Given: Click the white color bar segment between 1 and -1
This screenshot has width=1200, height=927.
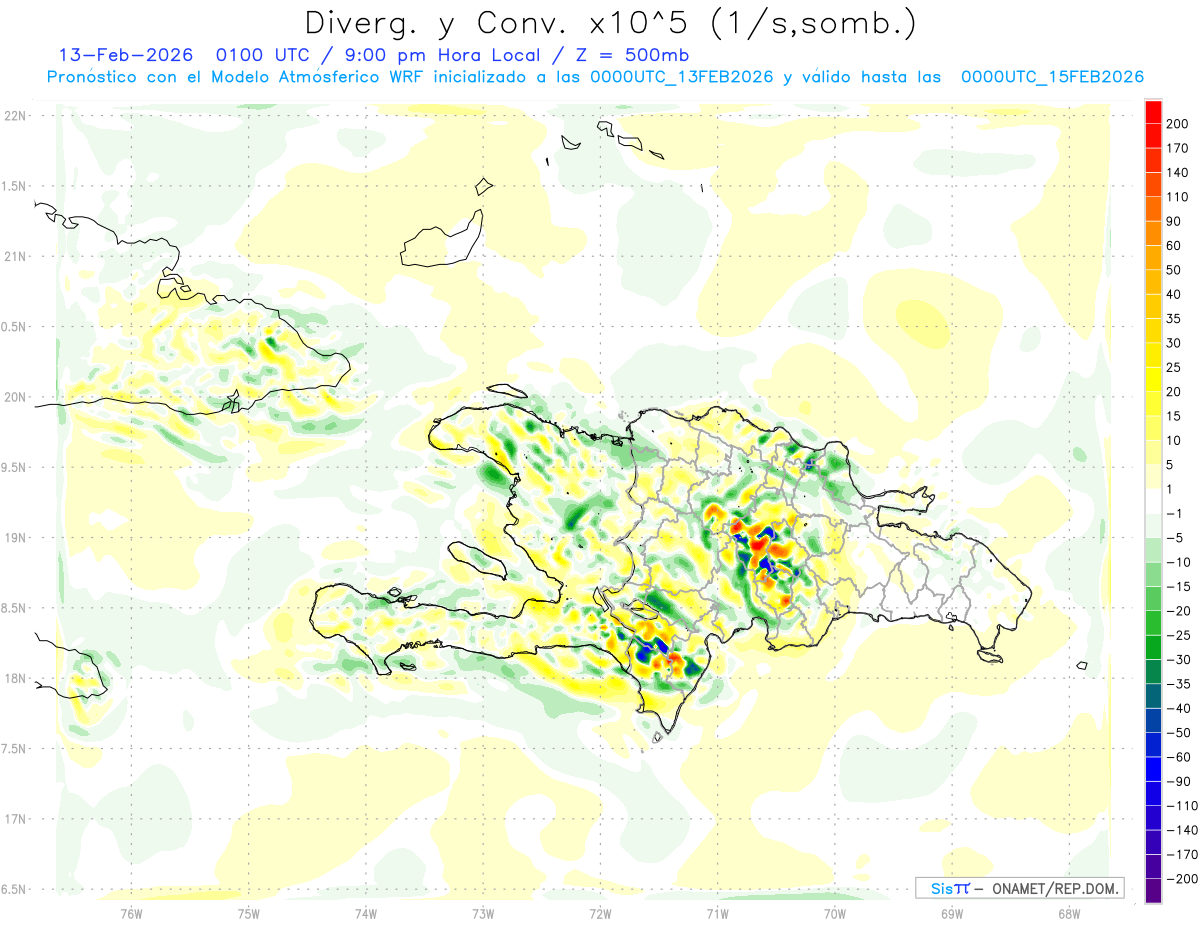Looking at the screenshot, I should tap(1154, 501).
